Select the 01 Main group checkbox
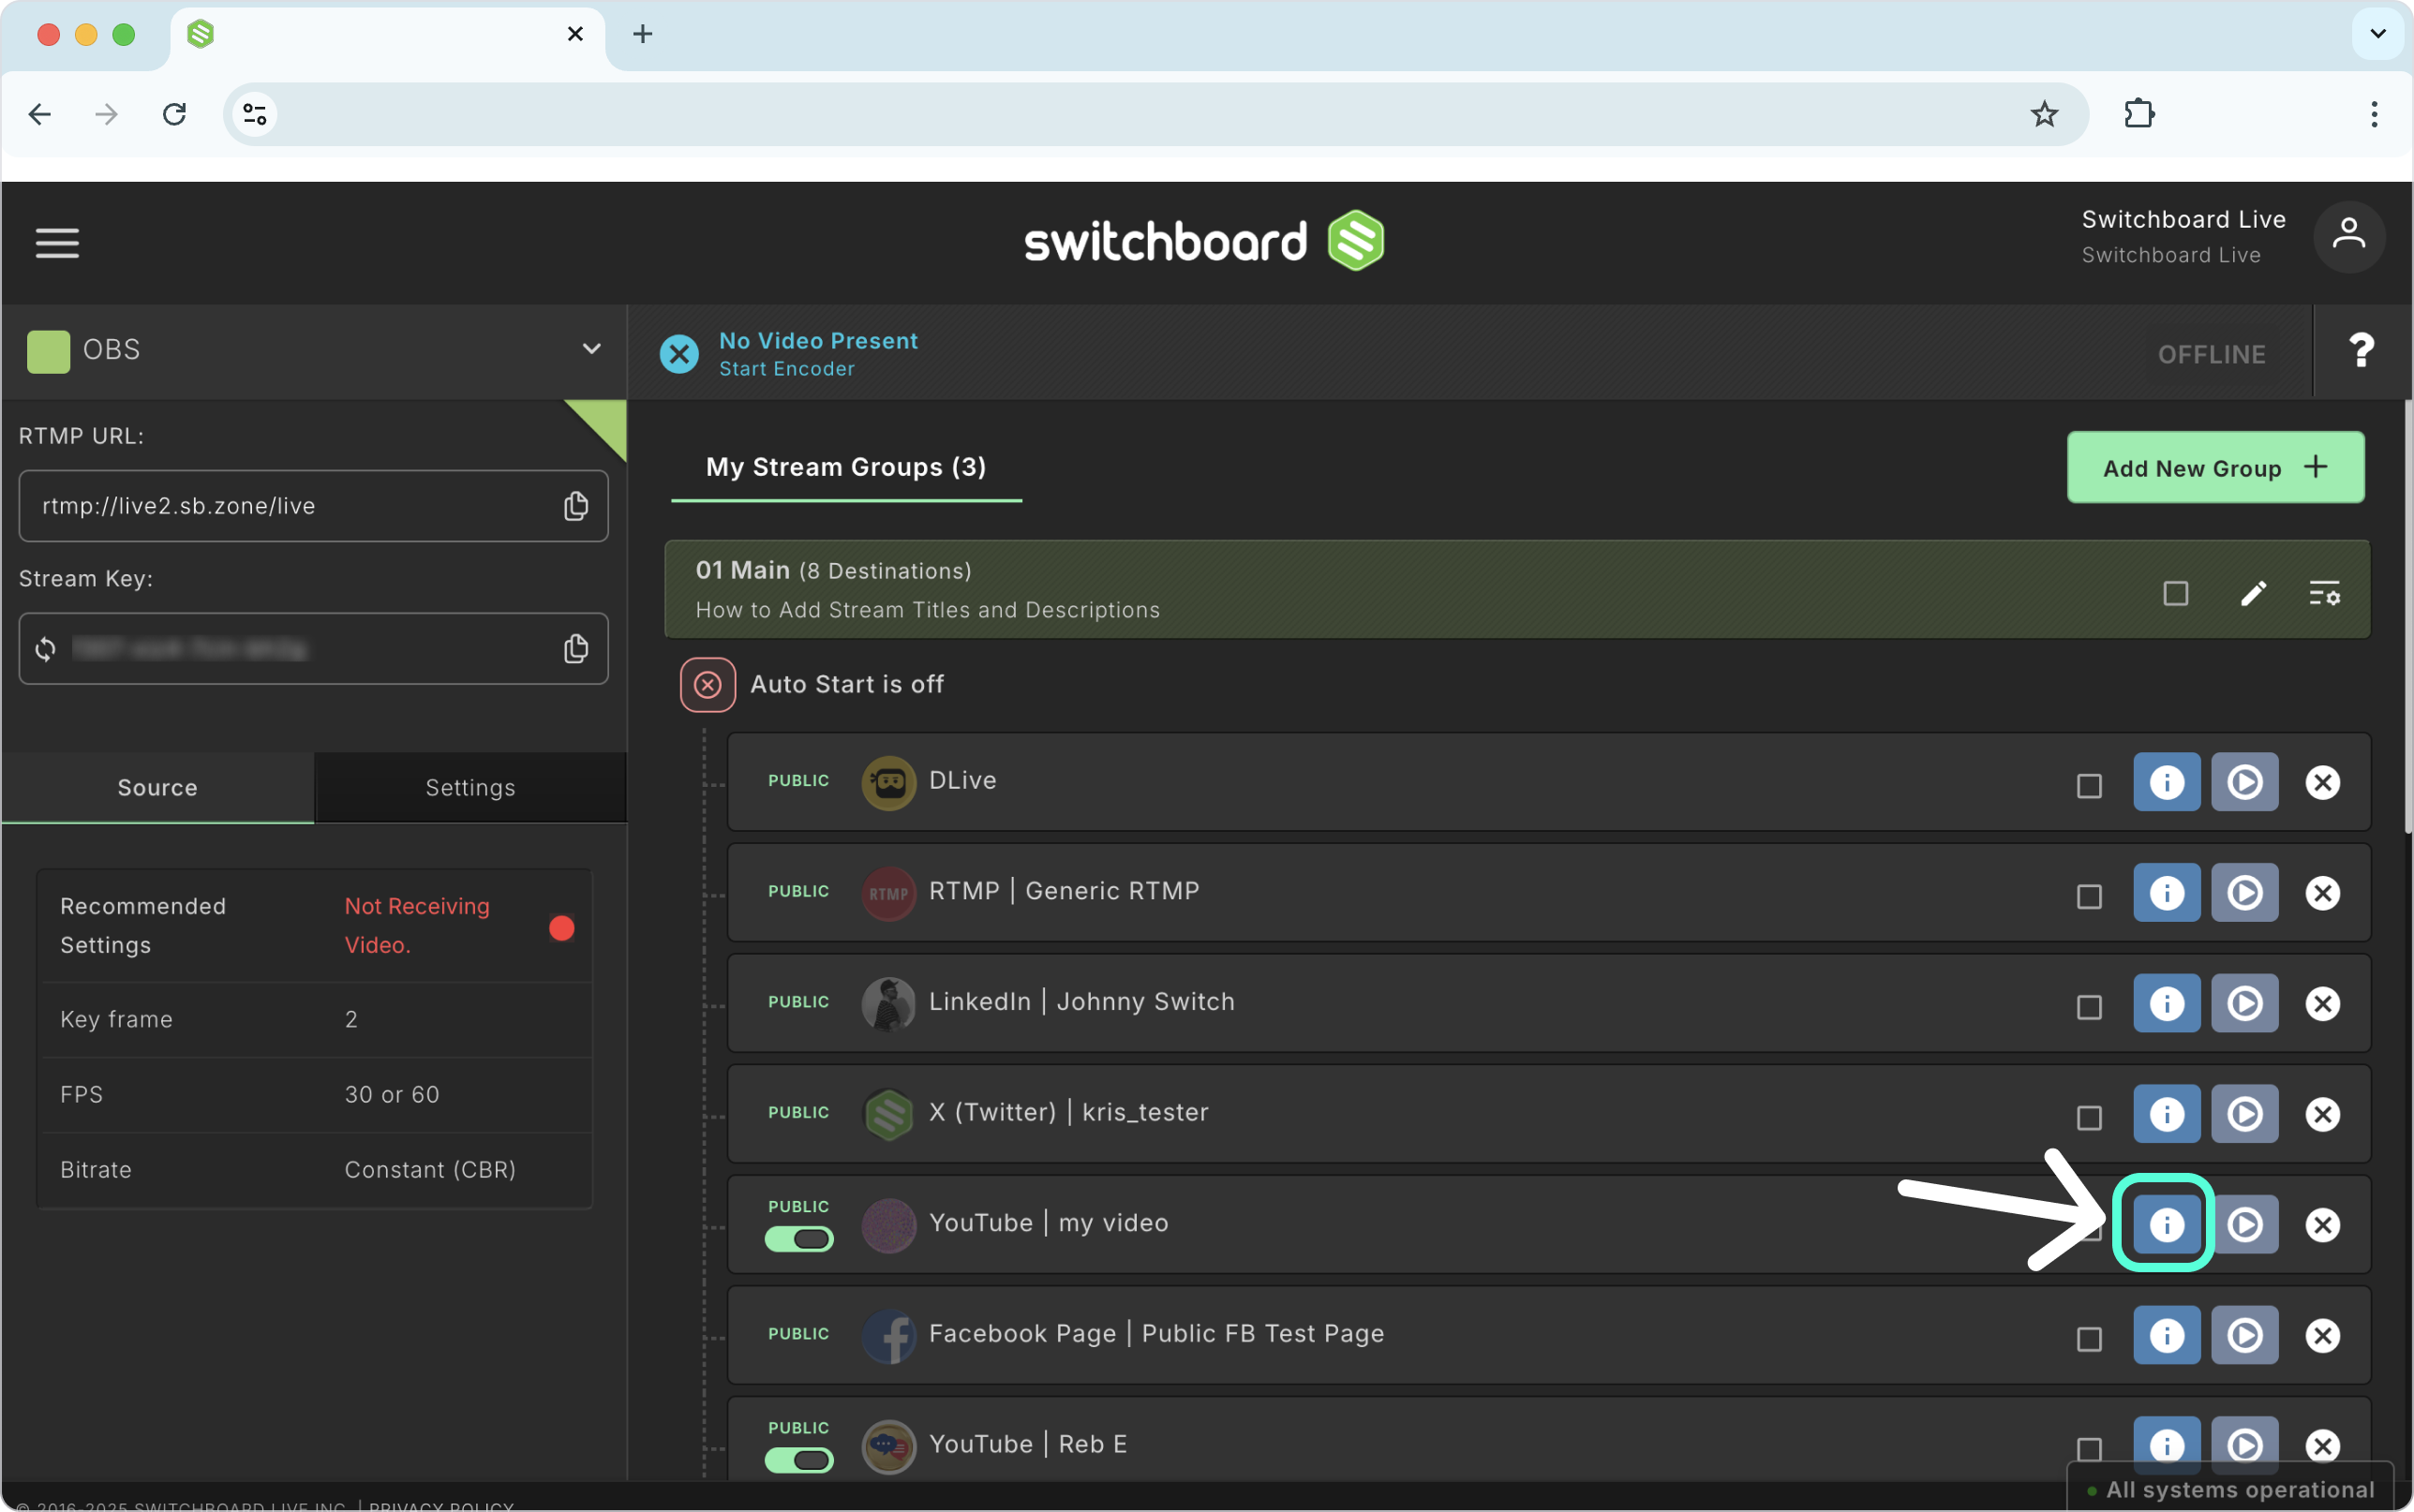Screen dimensions: 2414x1512 [2175, 594]
